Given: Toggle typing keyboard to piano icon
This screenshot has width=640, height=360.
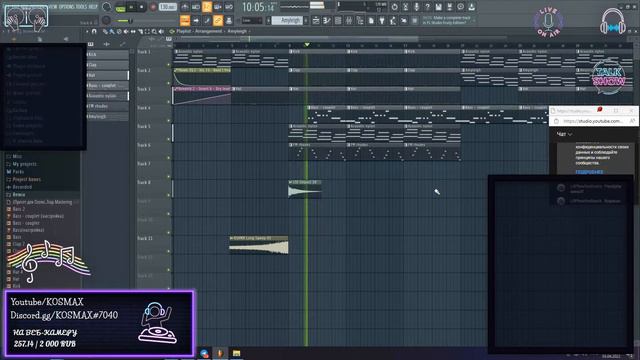Looking at the screenshot, I should 185,20.
